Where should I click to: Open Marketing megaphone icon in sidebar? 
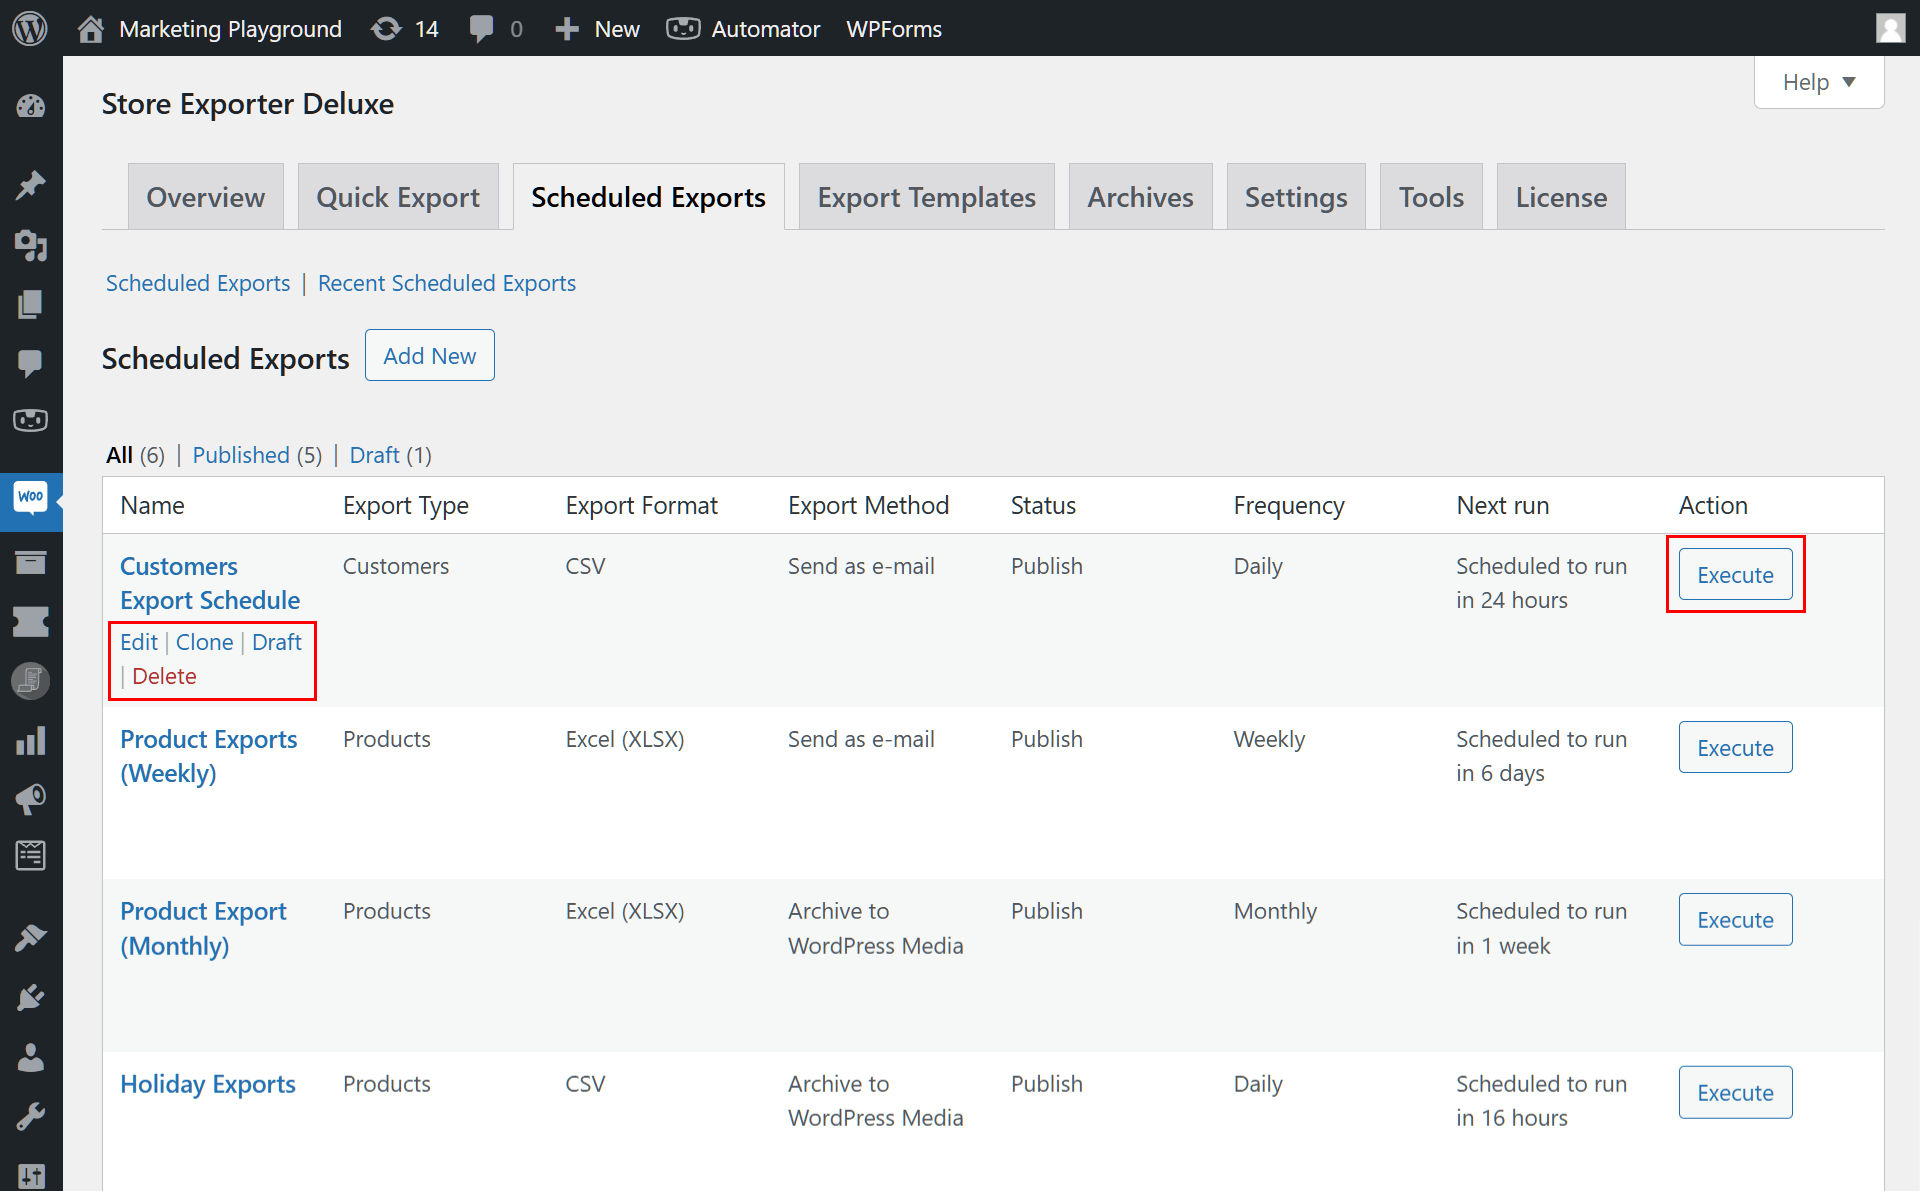pyautogui.click(x=31, y=798)
